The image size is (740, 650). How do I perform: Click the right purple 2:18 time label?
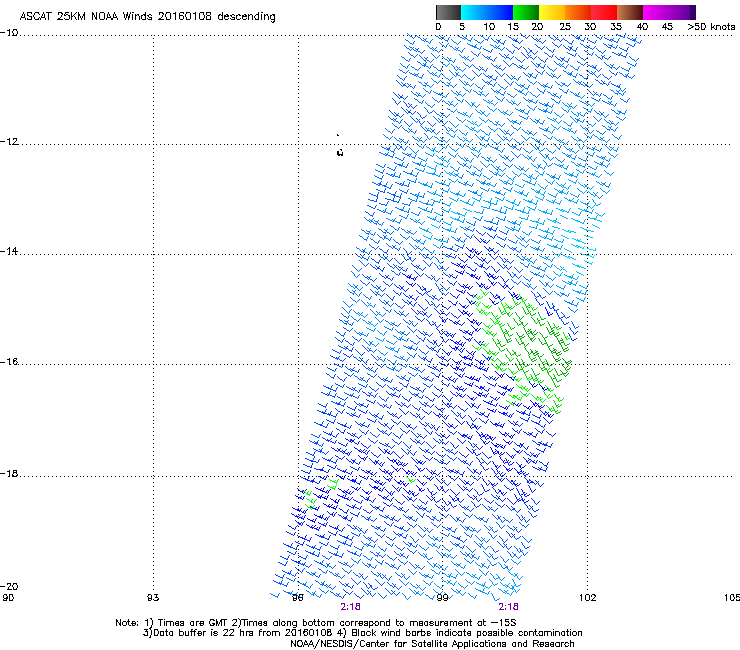pyautogui.click(x=508, y=607)
